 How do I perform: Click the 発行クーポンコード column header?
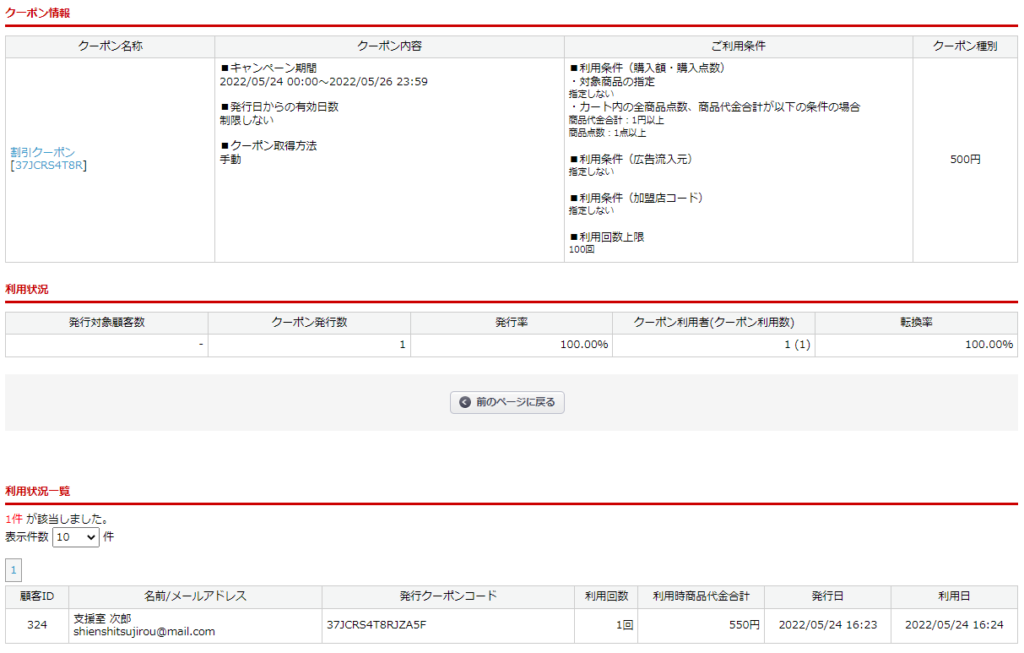(448, 596)
